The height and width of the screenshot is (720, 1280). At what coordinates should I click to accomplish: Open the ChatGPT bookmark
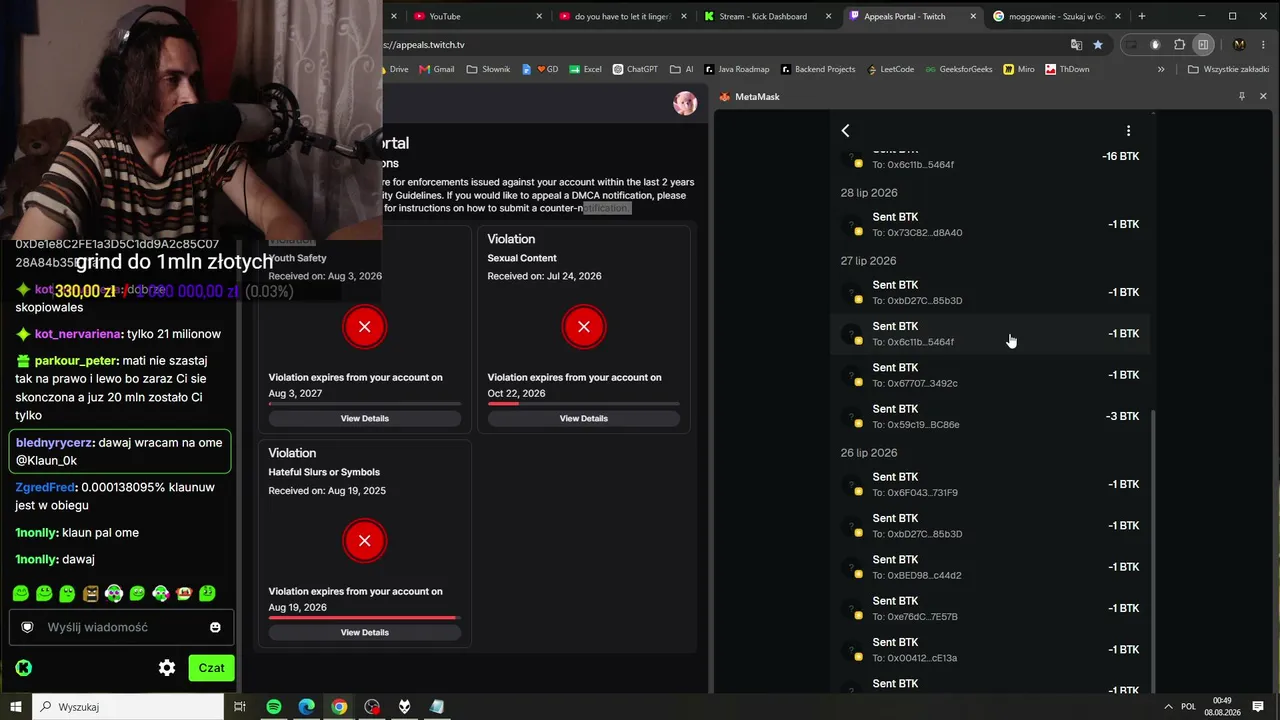pyautogui.click(x=635, y=70)
